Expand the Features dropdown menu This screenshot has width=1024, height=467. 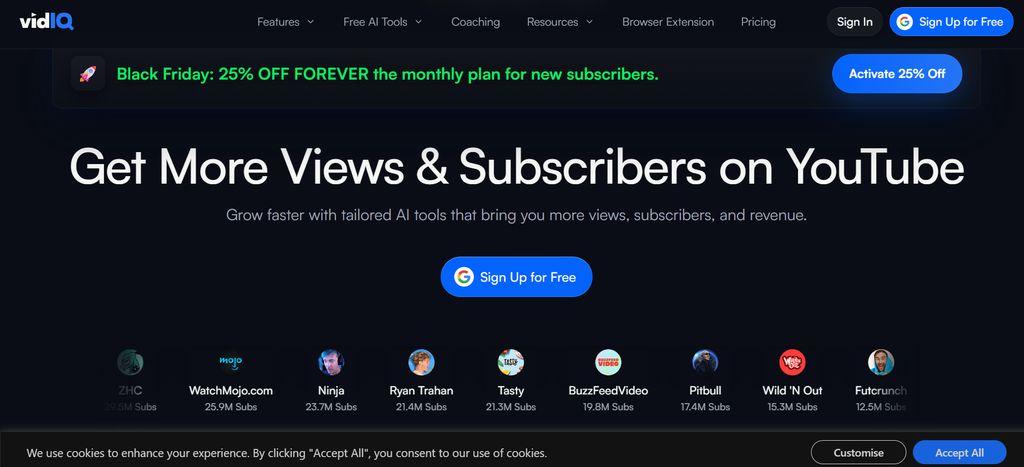pos(285,22)
